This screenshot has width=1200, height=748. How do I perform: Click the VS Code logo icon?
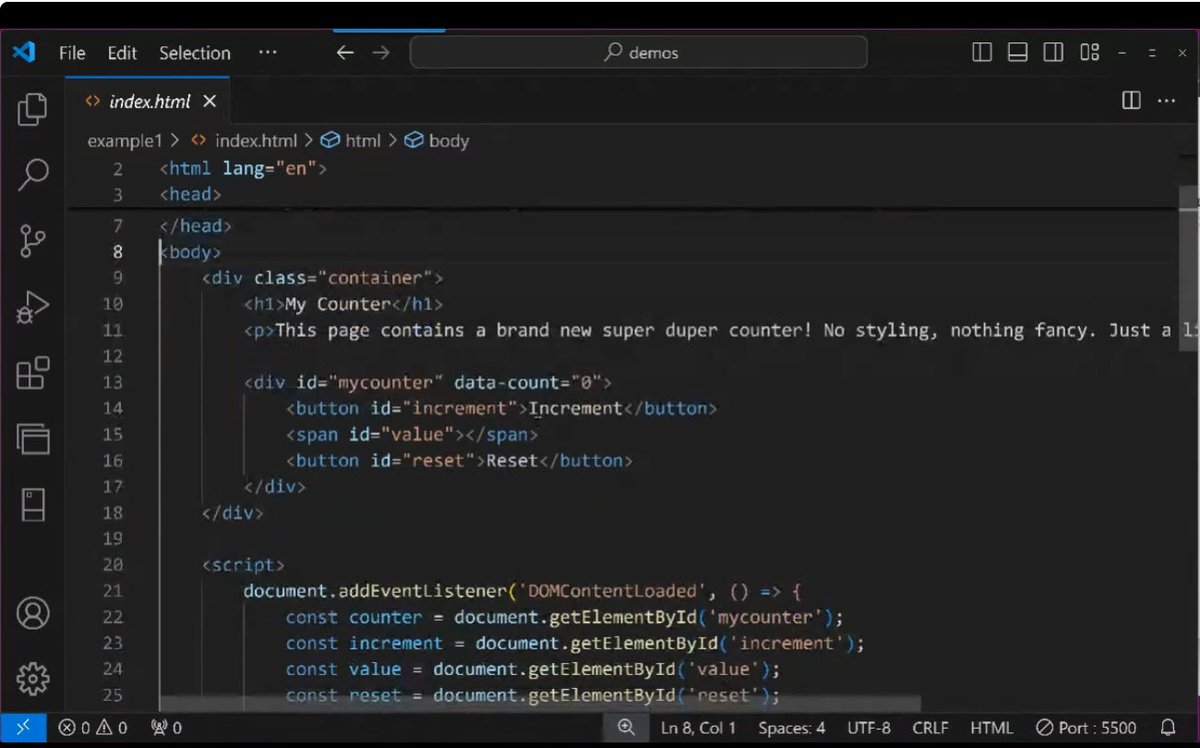pyautogui.click(x=24, y=52)
